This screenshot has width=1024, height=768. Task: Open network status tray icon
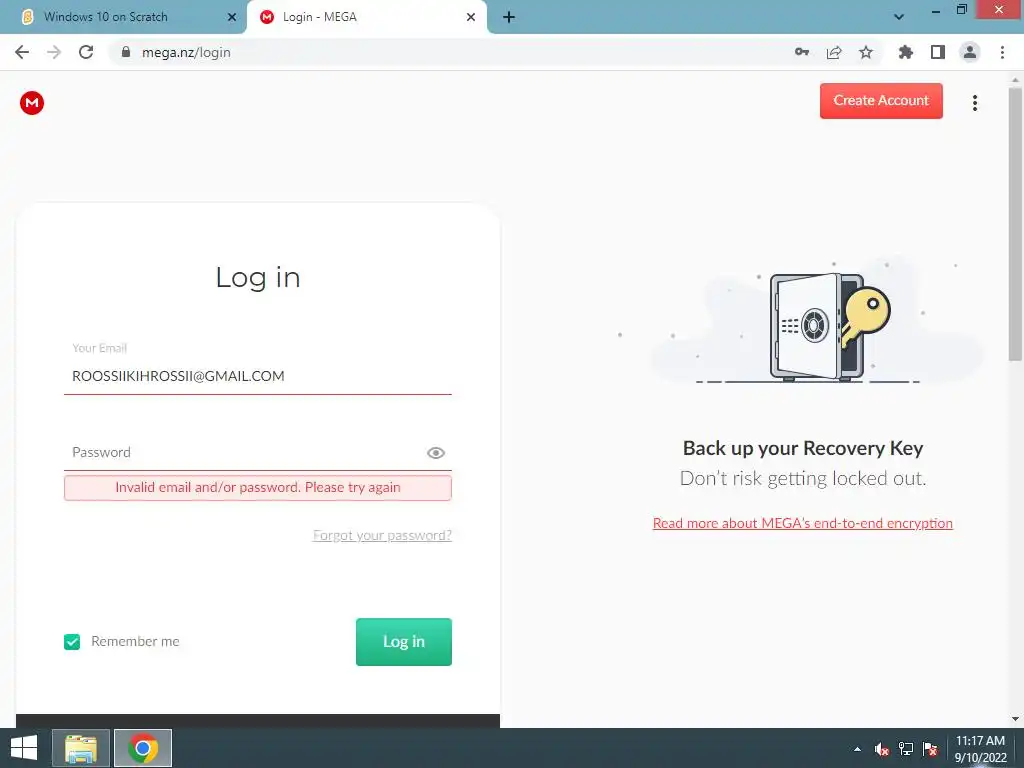tap(906, 749)
